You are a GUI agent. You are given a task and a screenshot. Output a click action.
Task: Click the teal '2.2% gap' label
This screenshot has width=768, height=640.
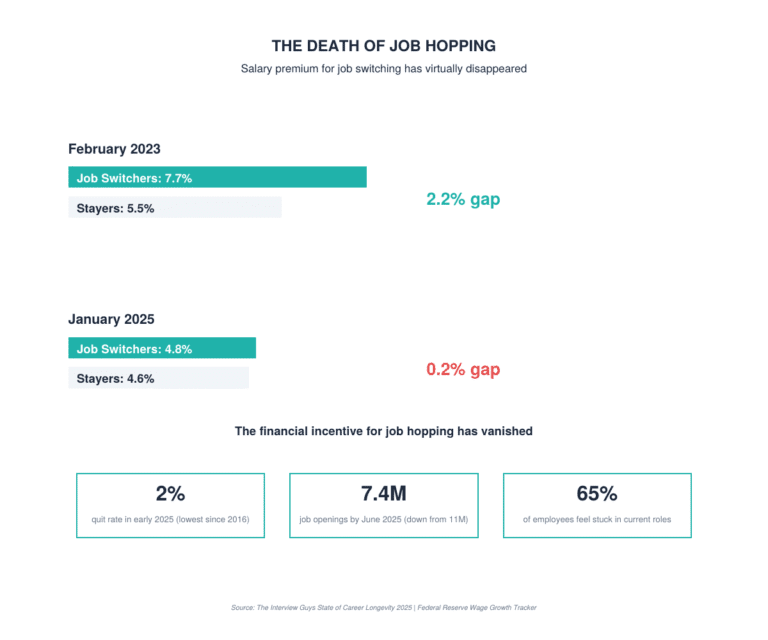(x=463, y=199)
